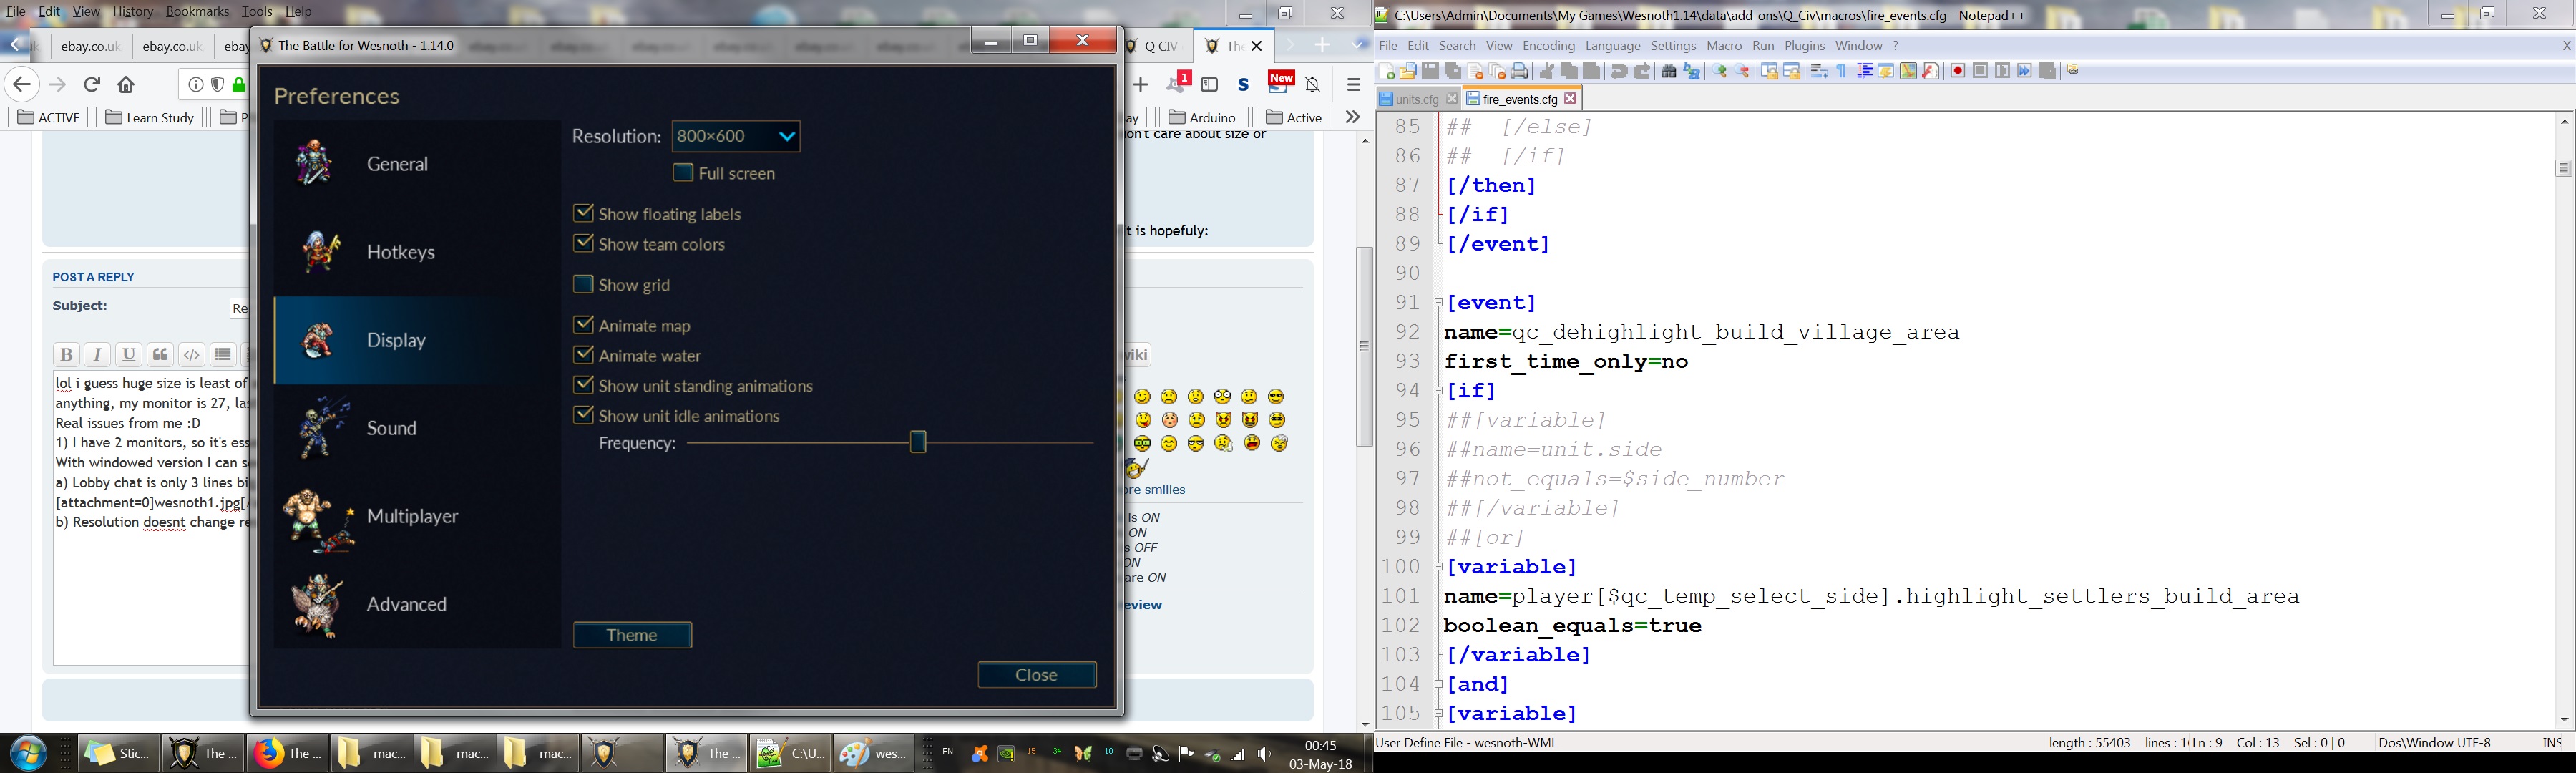Toggle Show unit standing animations checkbox
Image resolution: width=2576 pixels, height=773 pixels.
pyautogui.click(x=583, y=385)
